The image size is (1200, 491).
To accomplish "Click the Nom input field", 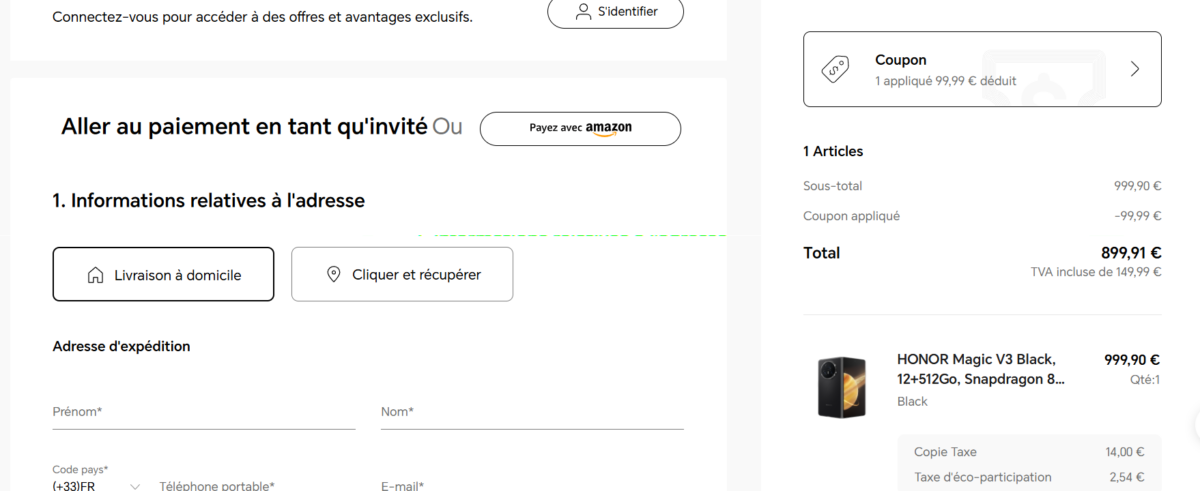I will click(x=532, y=412).
